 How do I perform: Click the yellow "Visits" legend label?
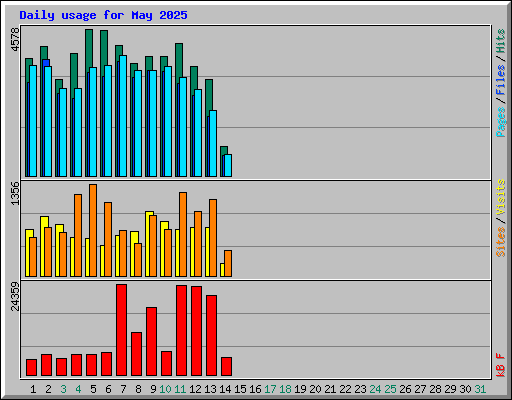click(500, 197)
